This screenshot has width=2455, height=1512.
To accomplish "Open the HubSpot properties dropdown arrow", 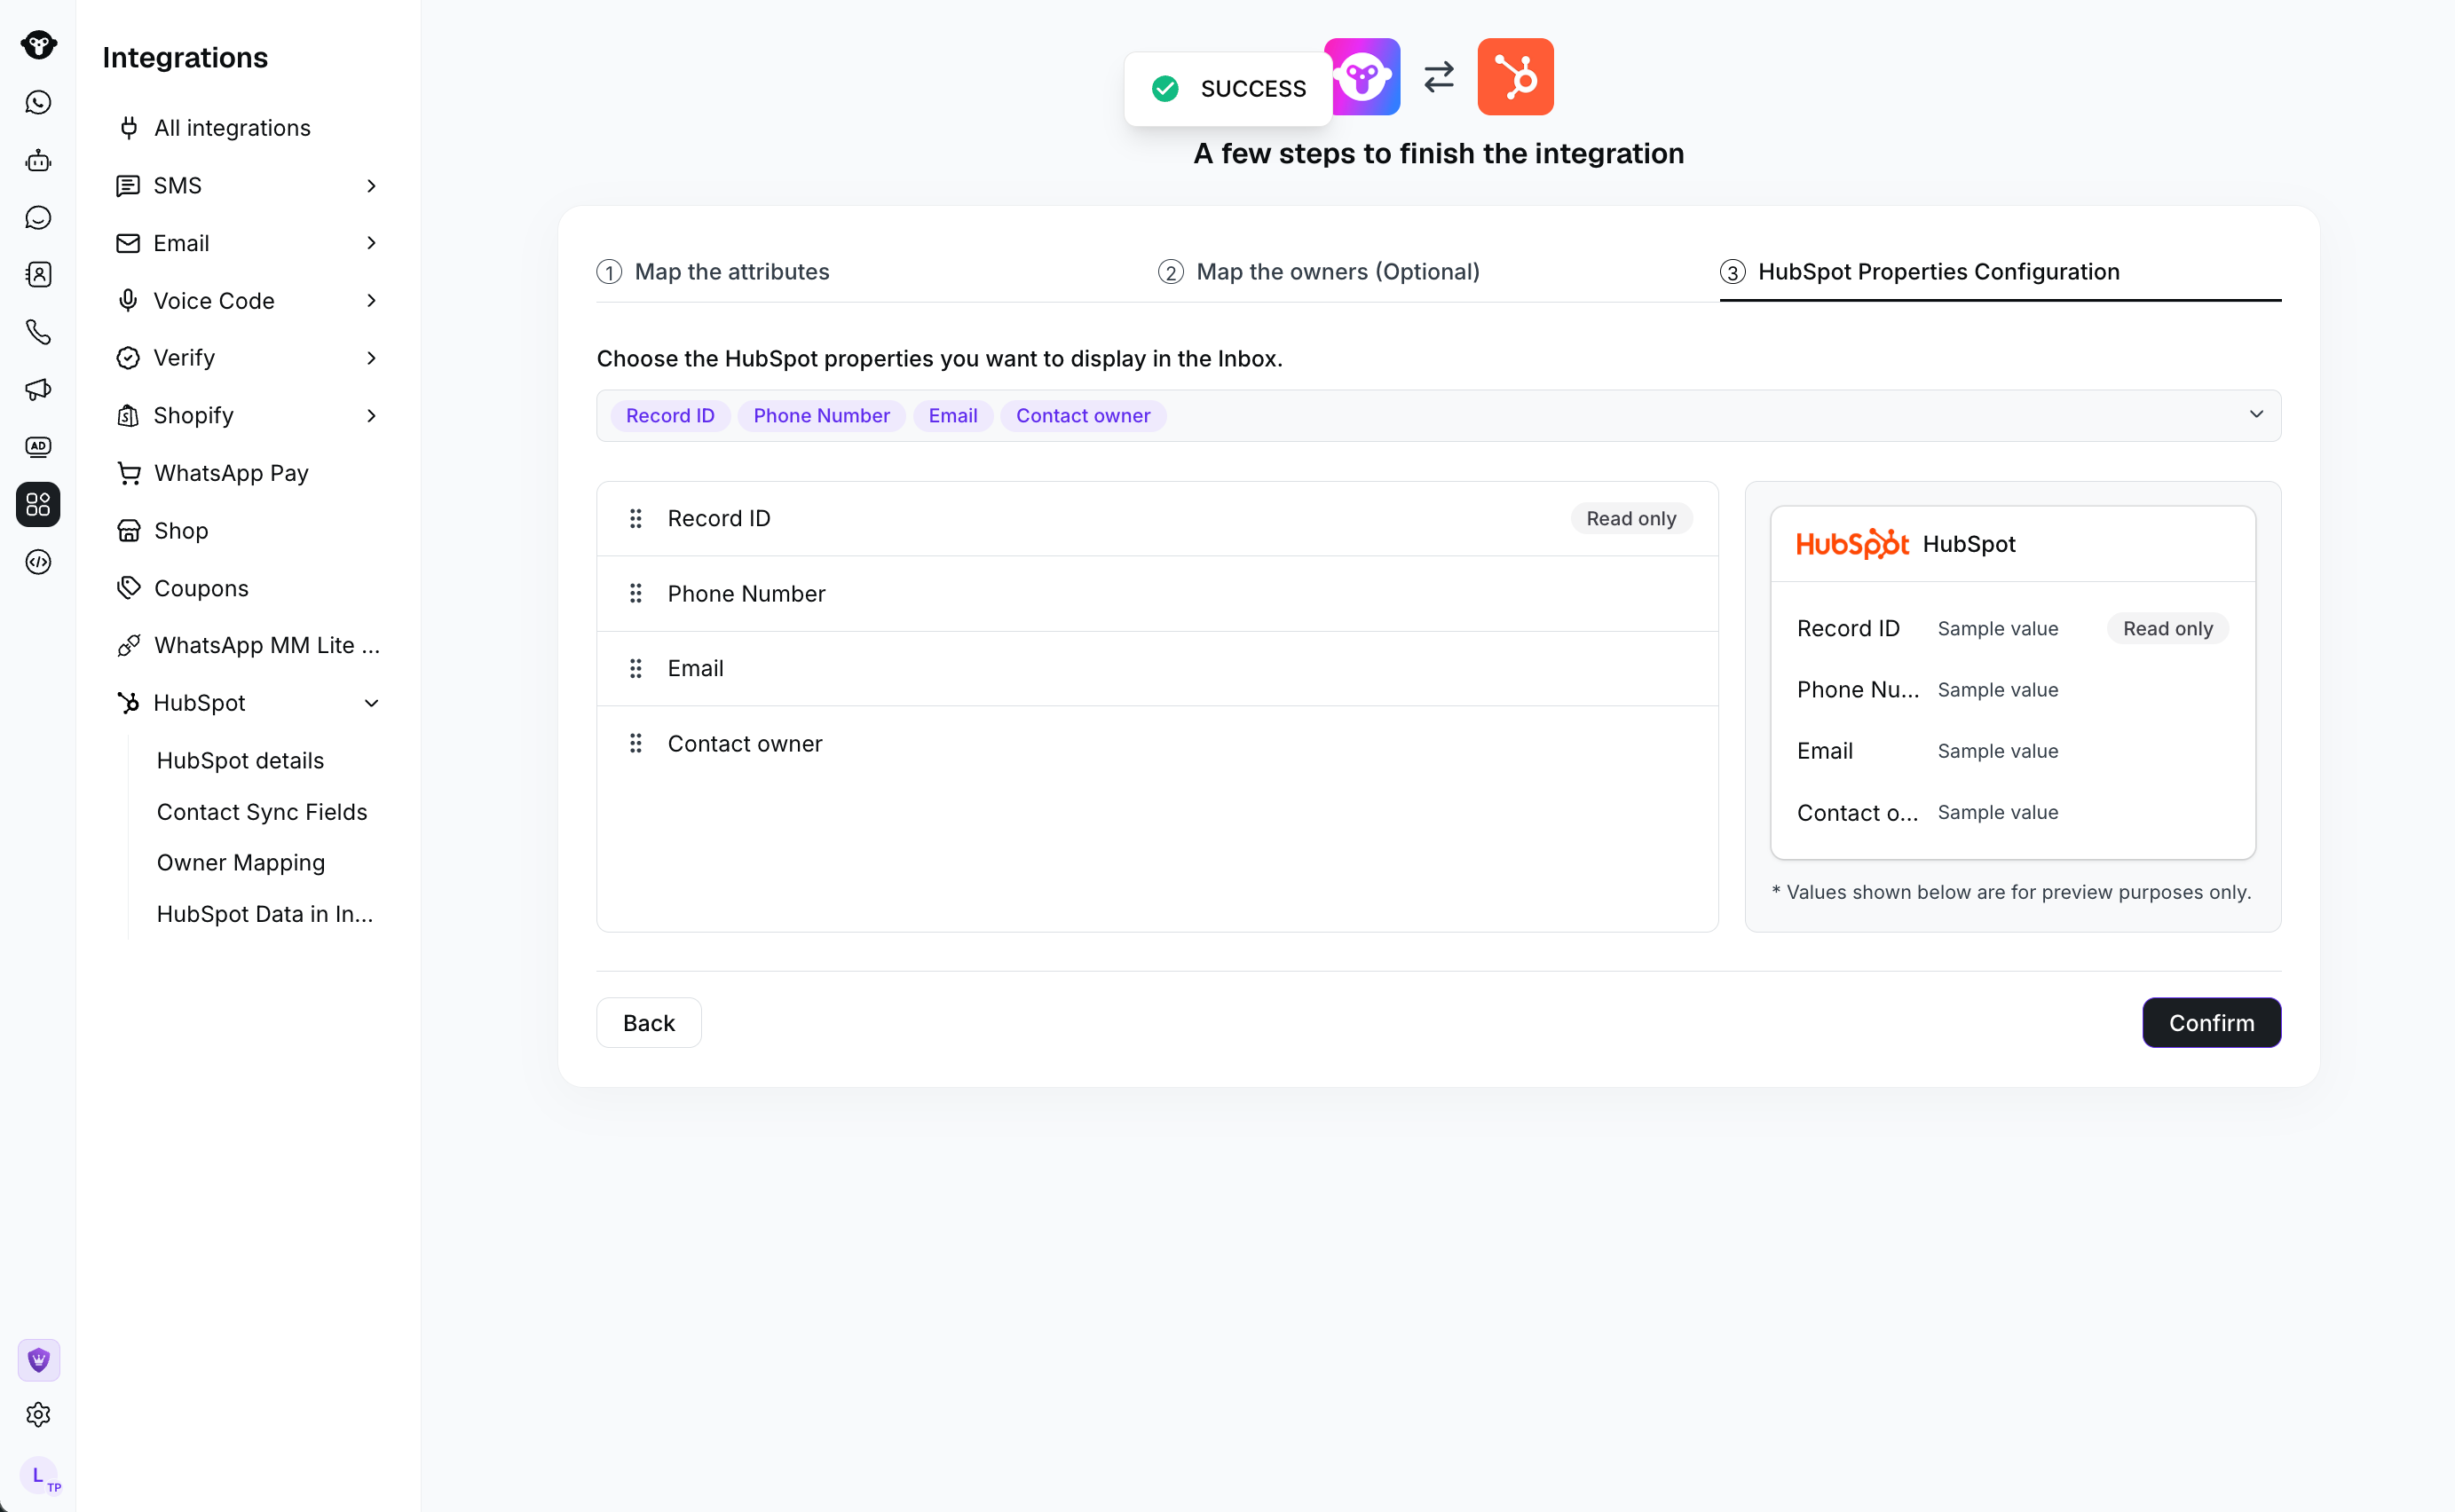I will (x=2256, y=415).
